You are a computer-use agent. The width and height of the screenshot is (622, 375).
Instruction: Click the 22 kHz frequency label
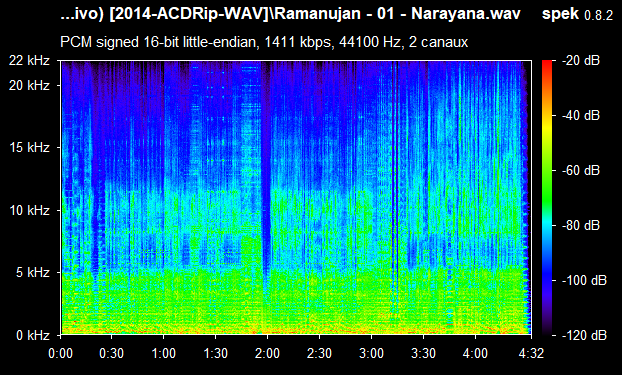point(29,61)
